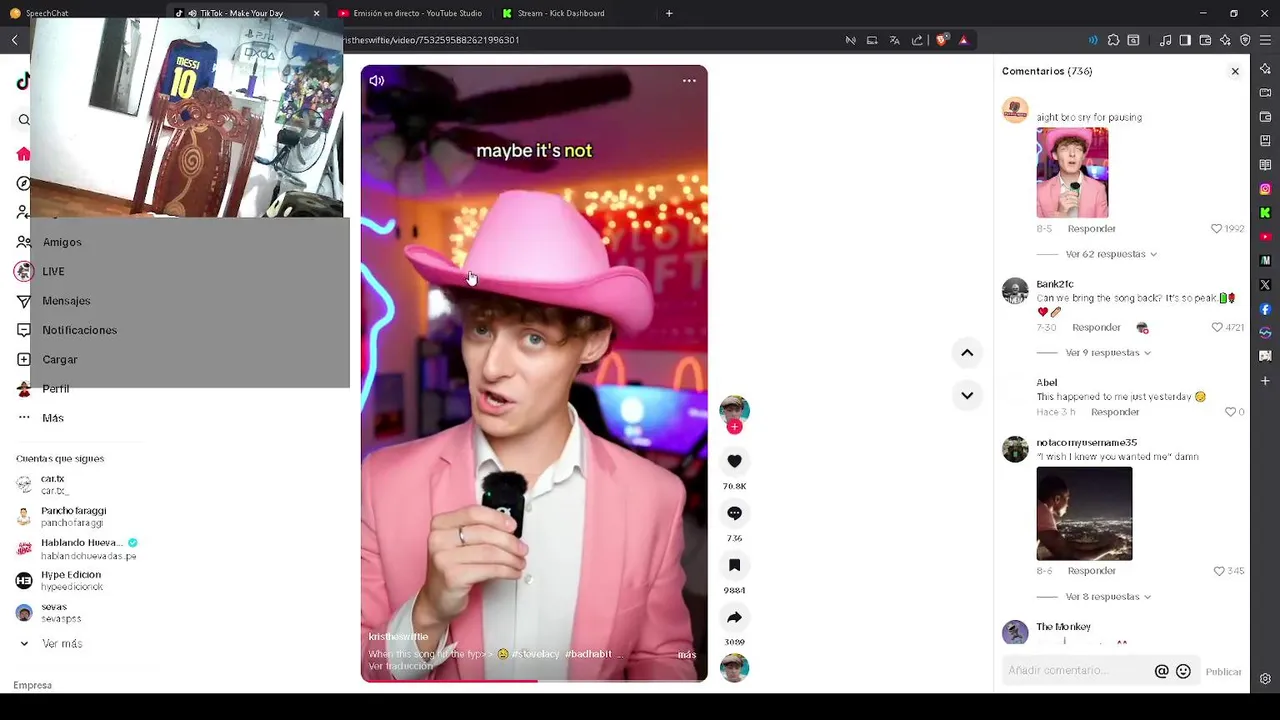This screenshot has width=1280, height=720.
Task: Open the sevas followed account
Action: [x=60, y=613]
